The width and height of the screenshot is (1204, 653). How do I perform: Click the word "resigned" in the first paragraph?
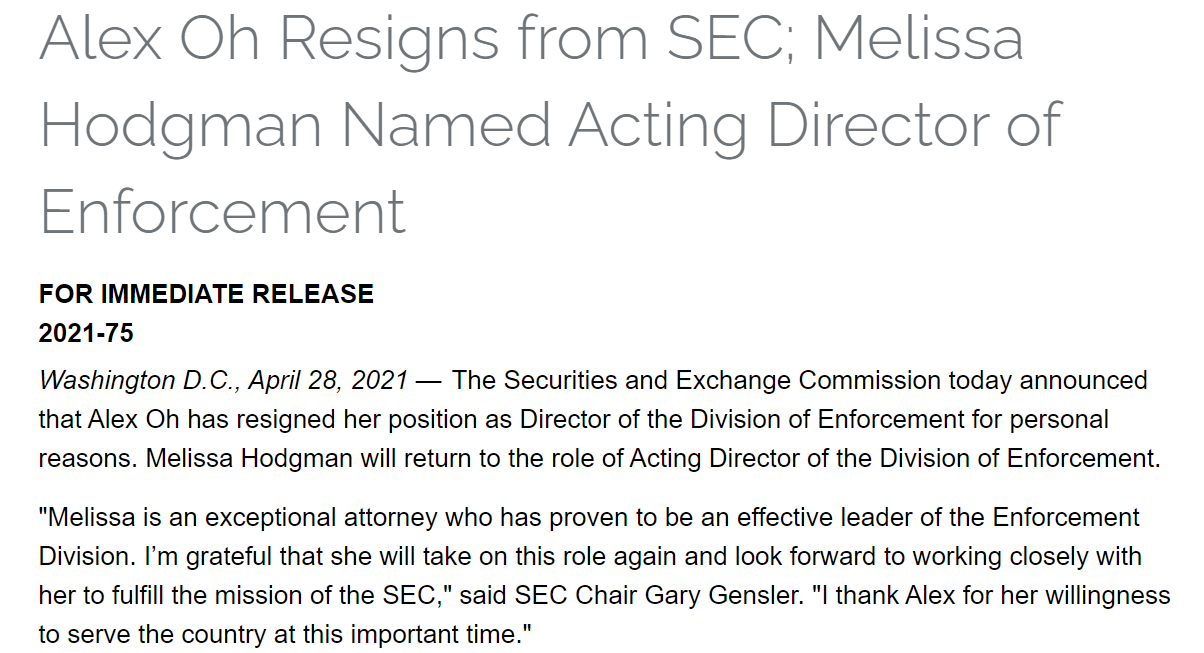pos(256,419)
